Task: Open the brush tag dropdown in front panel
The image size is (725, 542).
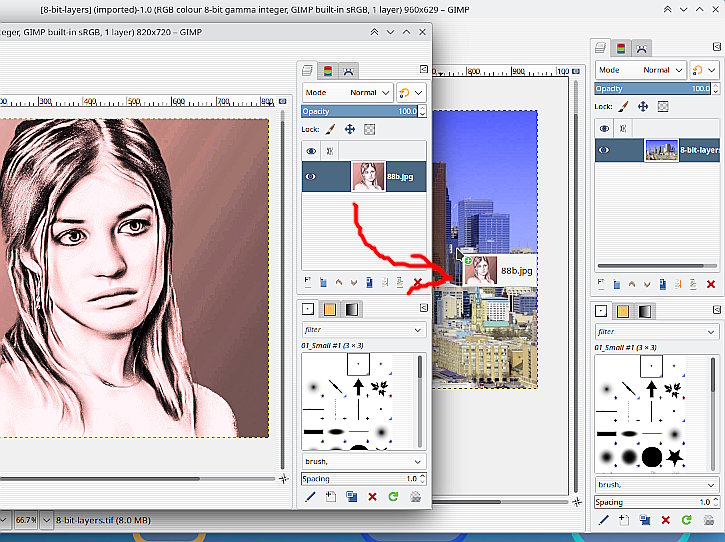Action: click(x=418, y=462)
